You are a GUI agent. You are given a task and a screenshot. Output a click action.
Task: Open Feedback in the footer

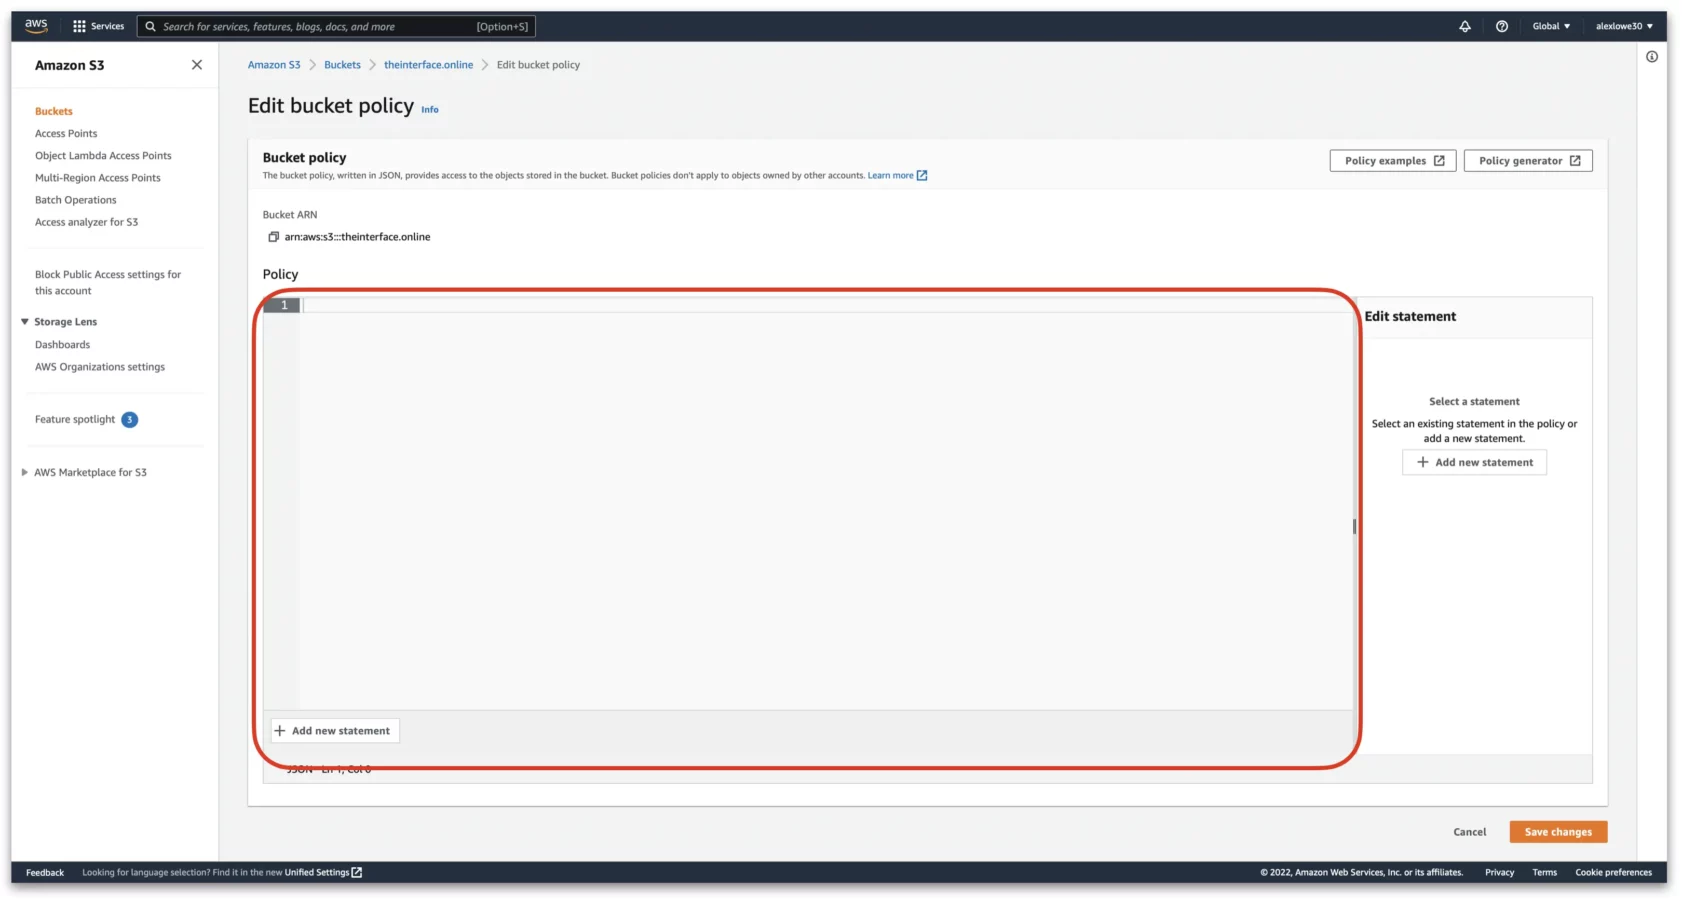coord(45,873)
